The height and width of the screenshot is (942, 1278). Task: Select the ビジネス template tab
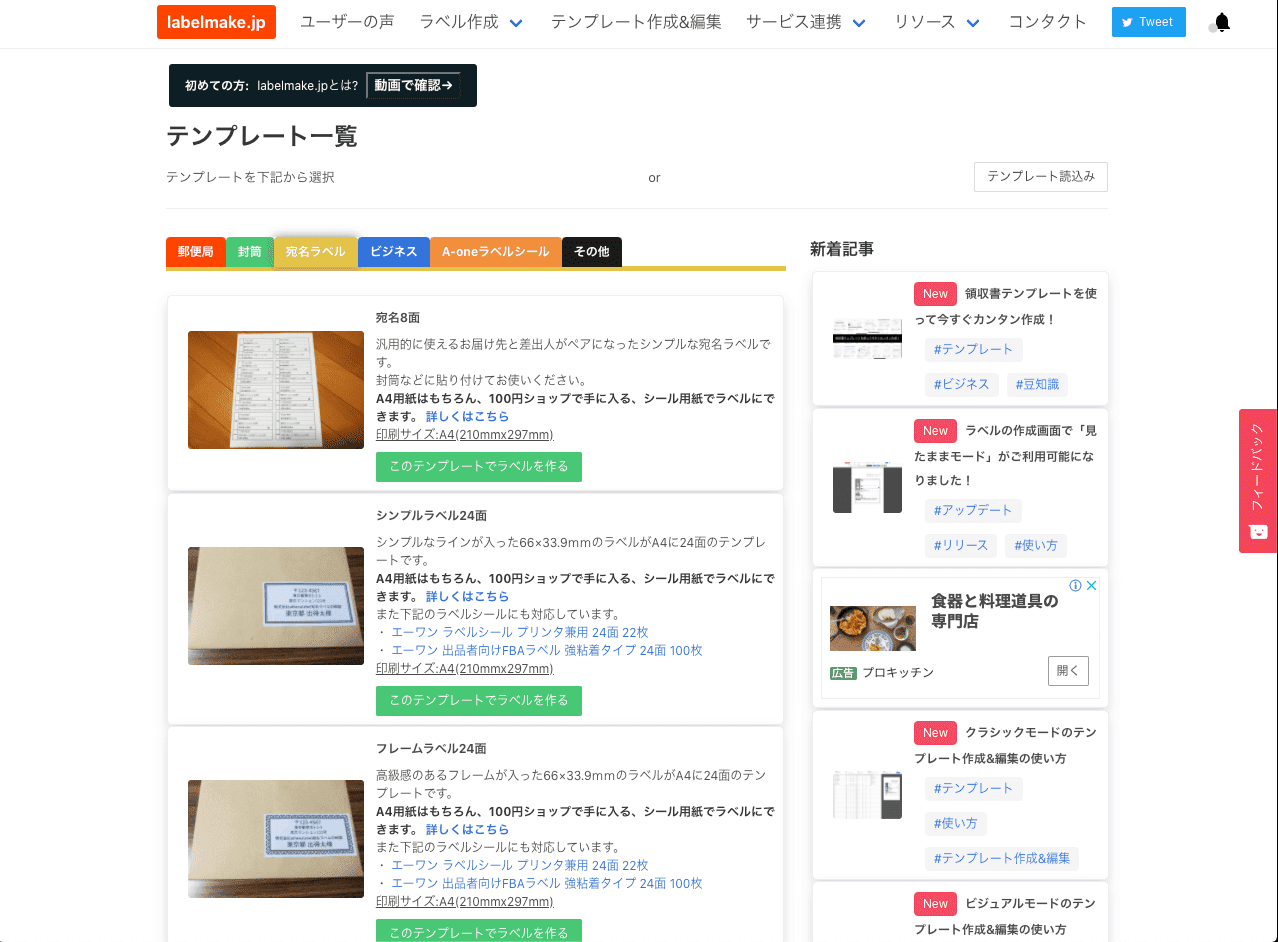point(393,252)
